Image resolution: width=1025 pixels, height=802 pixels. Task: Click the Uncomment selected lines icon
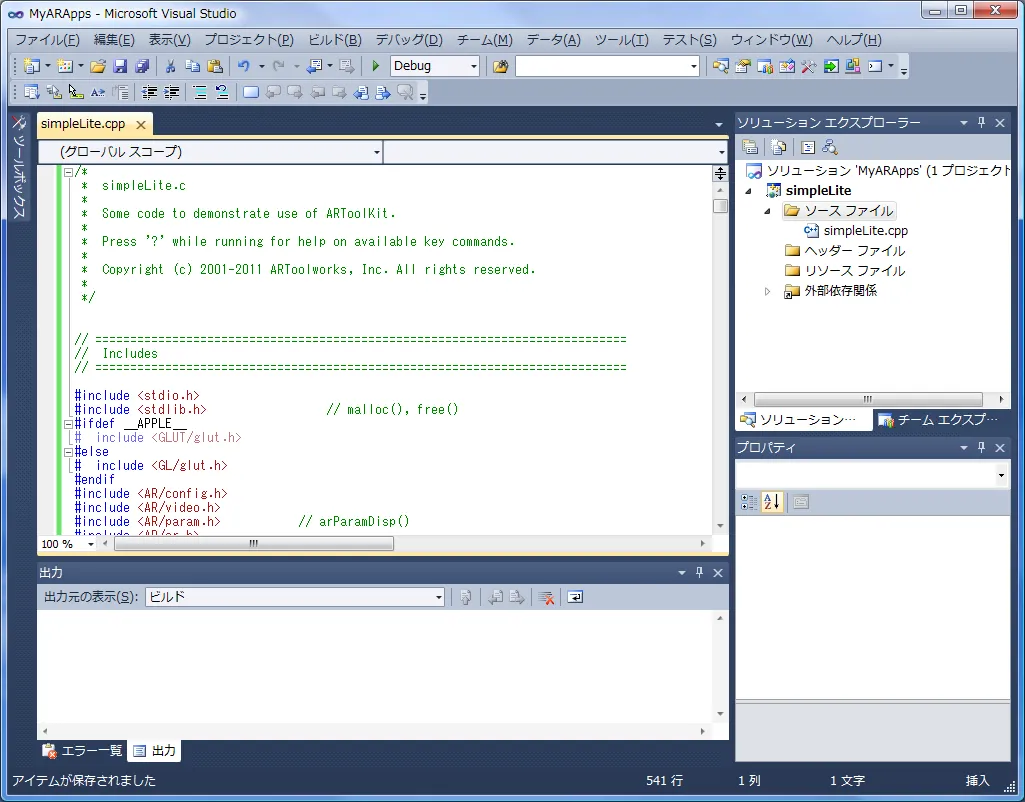[x=222, y=93]
